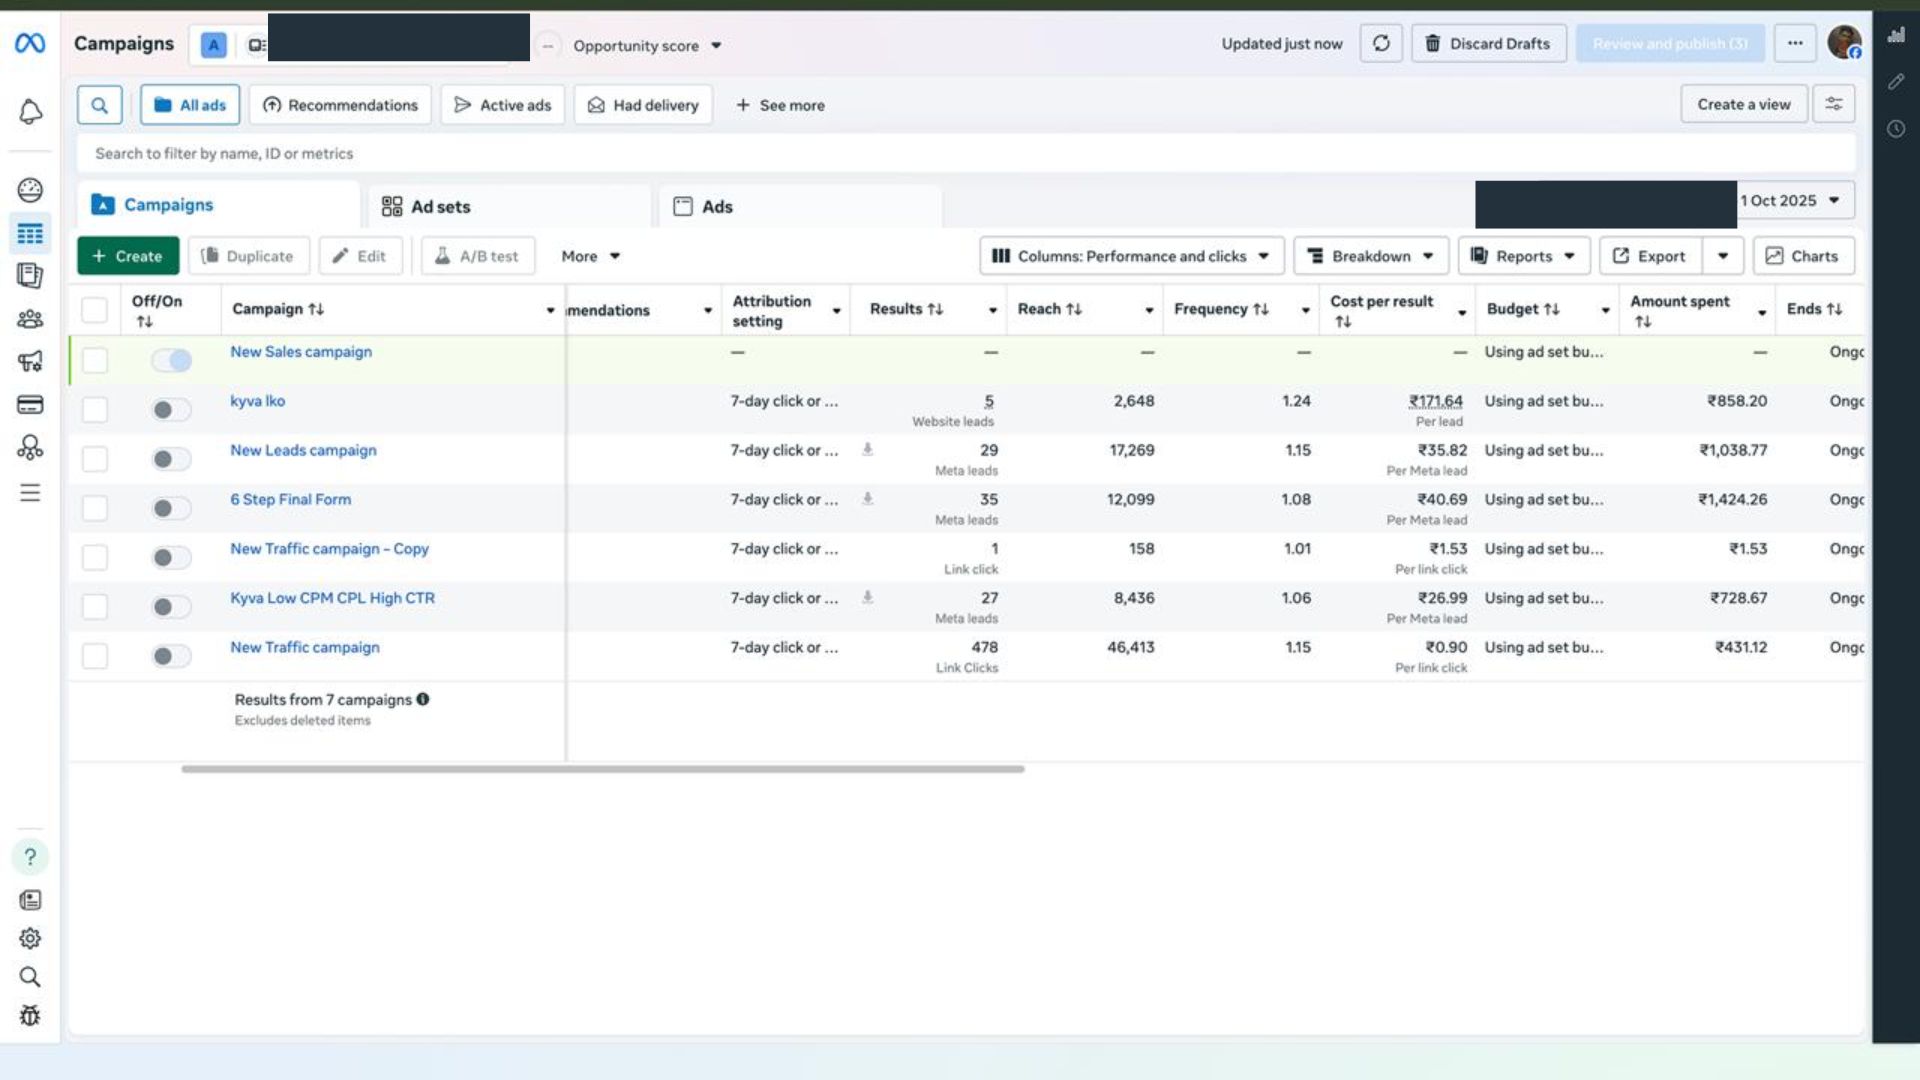Open Charts via the bar chart icon
The width and height of the screenshot is (1920, 1080).
tap(1897, 34)
